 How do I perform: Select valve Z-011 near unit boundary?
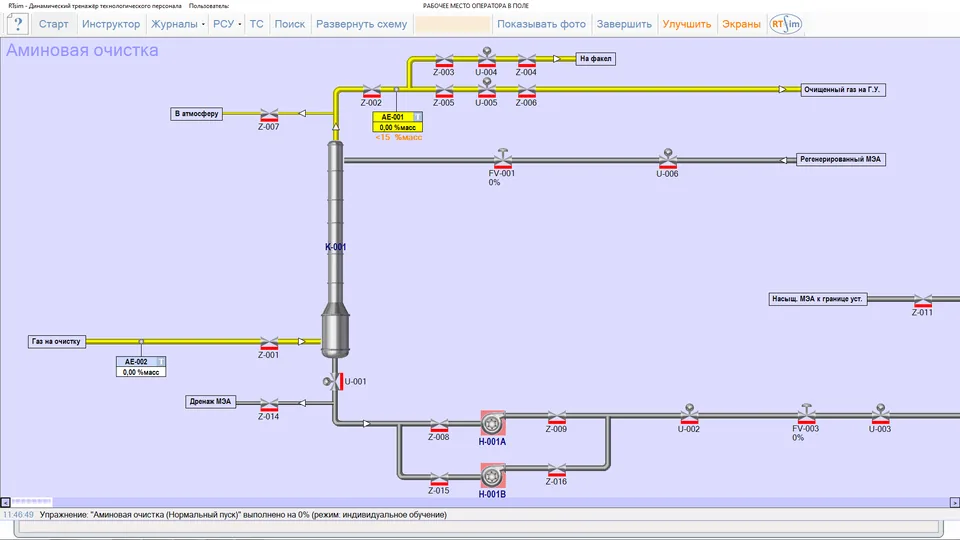(x=923, y=301)
